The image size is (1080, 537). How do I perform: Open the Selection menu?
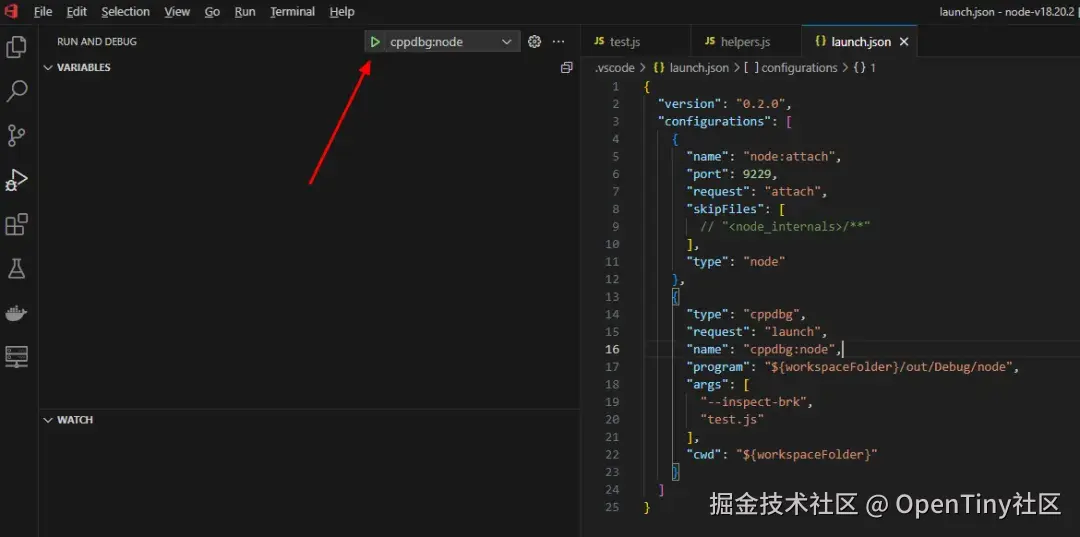pos(125,12)
